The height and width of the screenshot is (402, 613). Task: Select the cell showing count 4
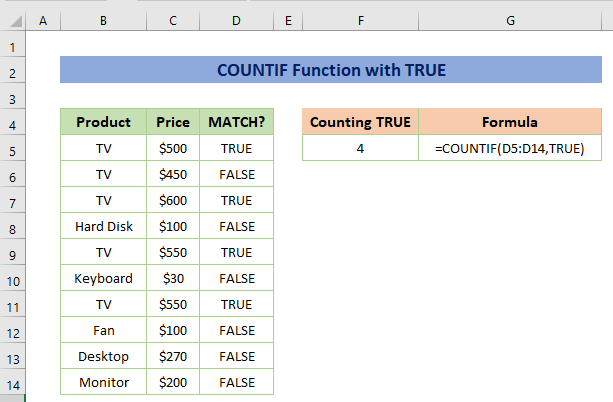click(360, 148)
